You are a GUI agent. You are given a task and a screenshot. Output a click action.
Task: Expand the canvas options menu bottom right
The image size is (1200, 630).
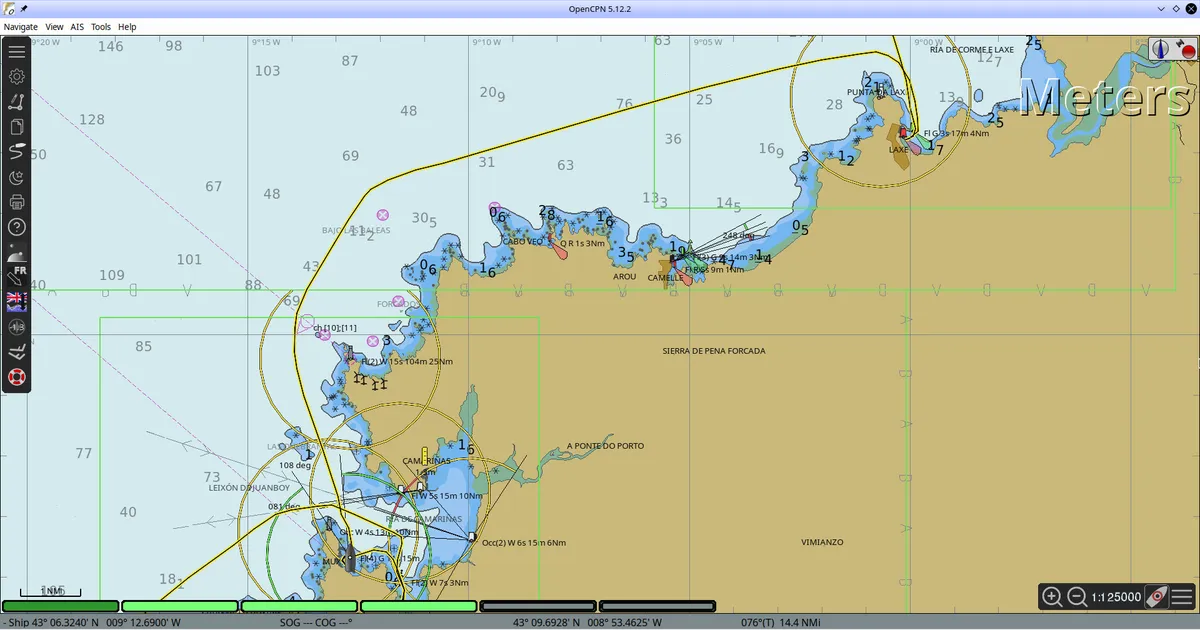pos(1182,597)
